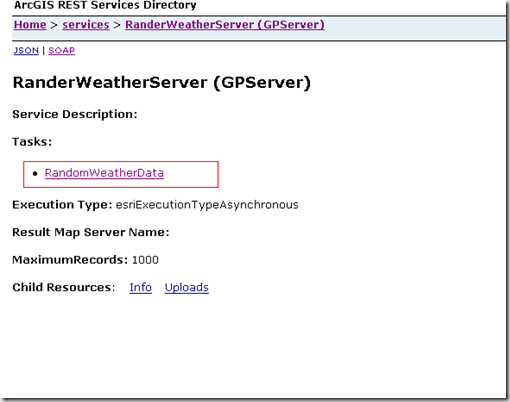Select the MaximumRecords value 1000

click(145, 260)
